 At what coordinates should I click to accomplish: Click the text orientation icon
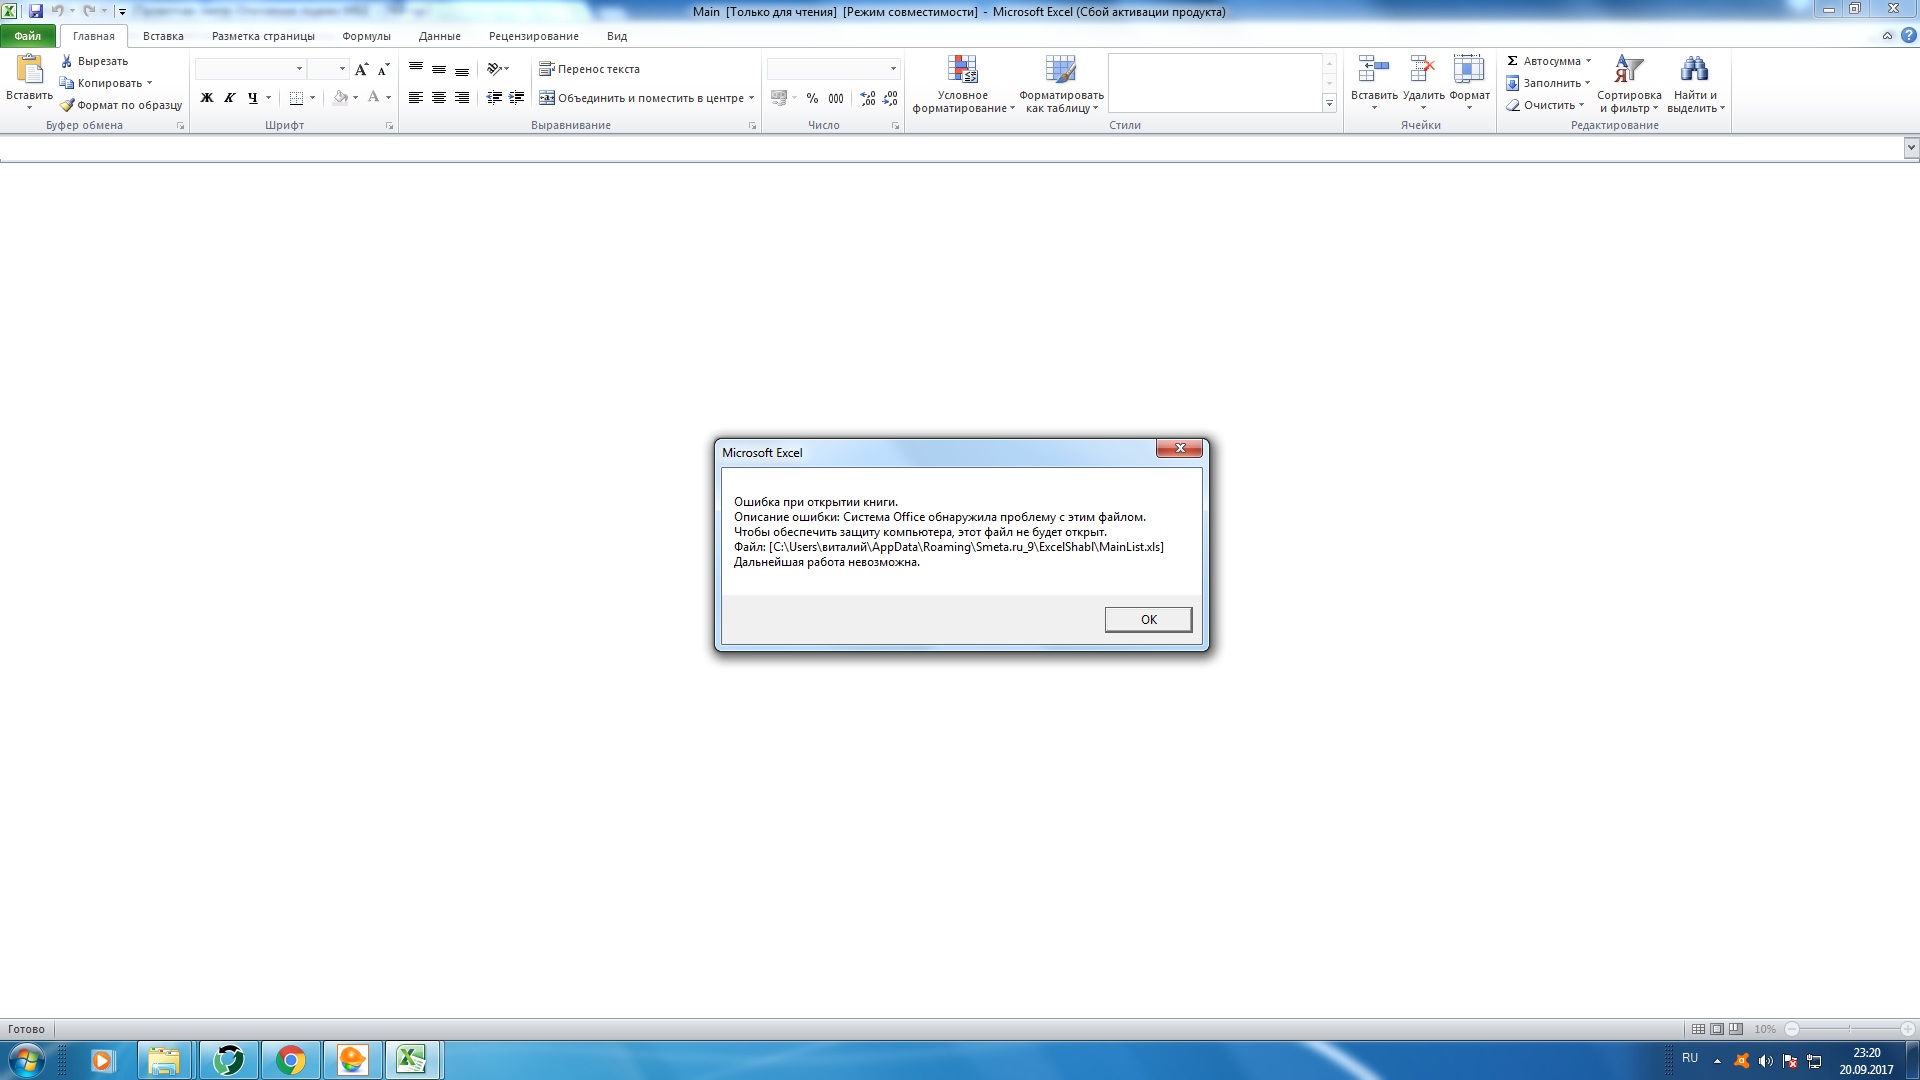point(494,69)
